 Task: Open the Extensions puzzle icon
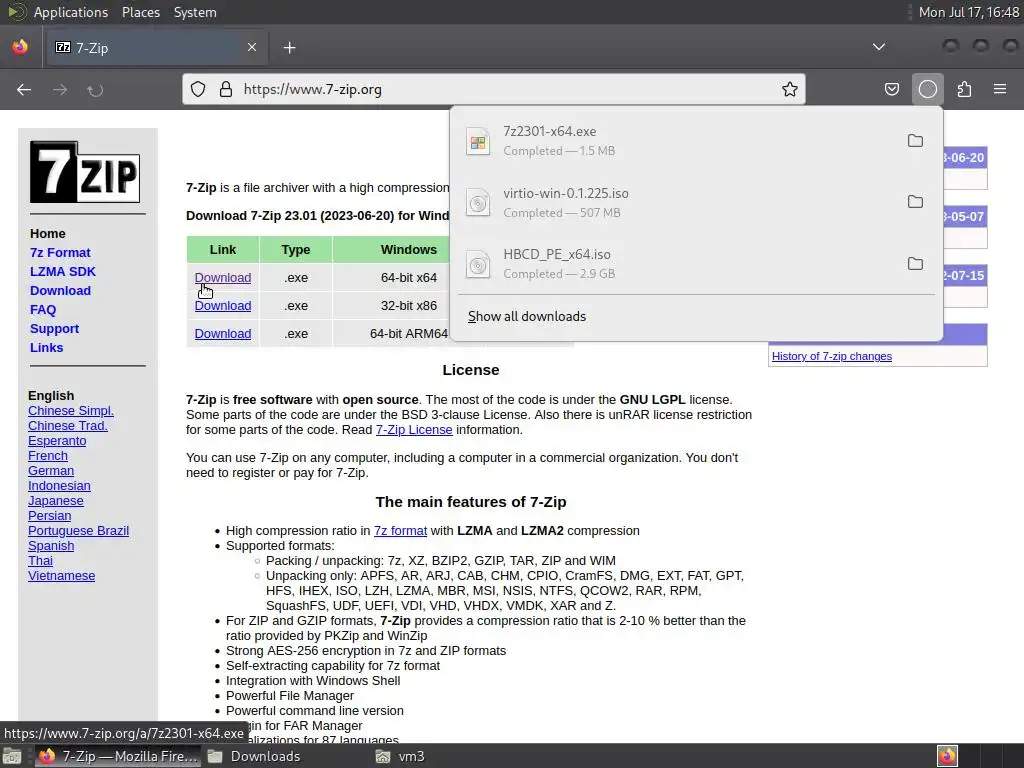tap(964, 89)
